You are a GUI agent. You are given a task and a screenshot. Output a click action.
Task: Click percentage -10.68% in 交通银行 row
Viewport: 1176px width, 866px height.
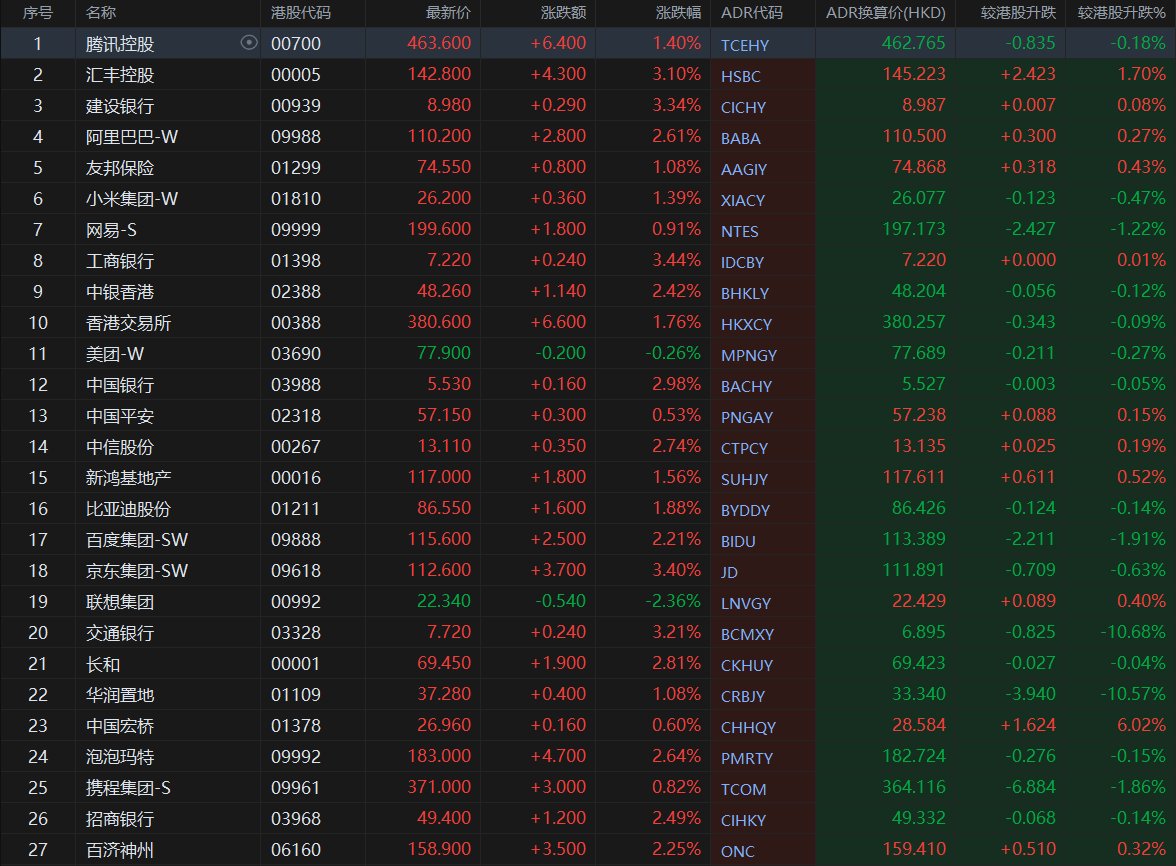tap(1132, 631)
